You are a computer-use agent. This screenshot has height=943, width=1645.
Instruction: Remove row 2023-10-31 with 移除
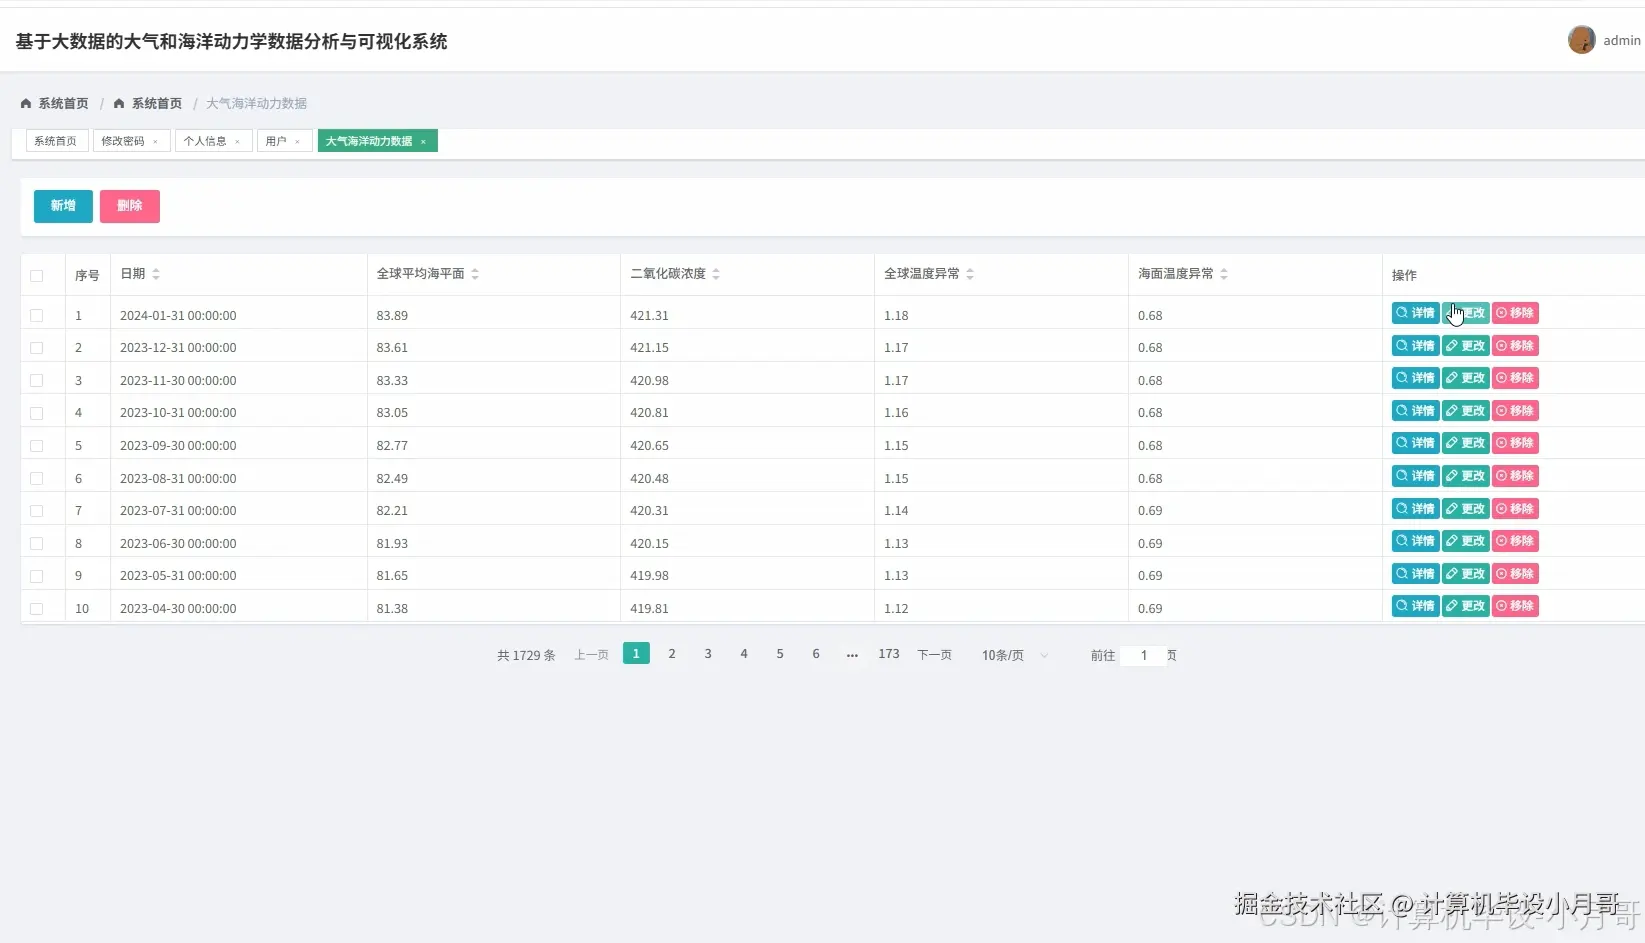1515,411
